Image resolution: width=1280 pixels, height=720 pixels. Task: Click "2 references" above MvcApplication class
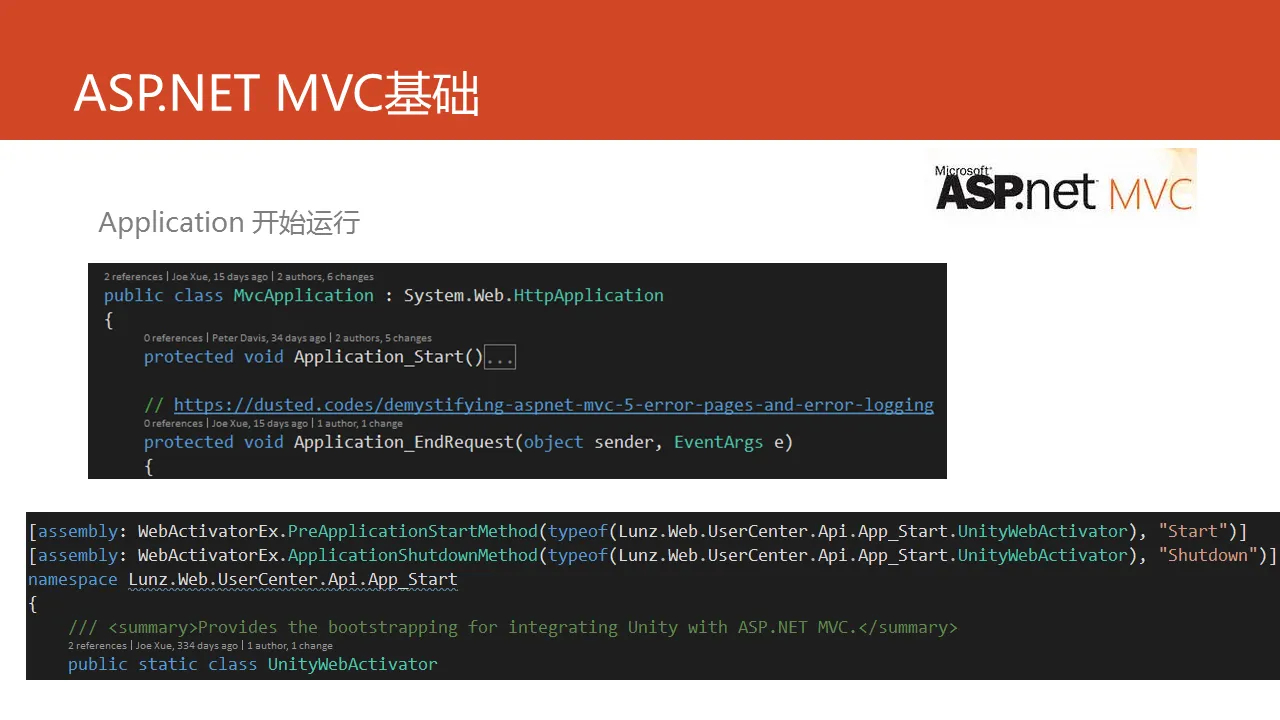pyautogui.click(x=133, y=277)
